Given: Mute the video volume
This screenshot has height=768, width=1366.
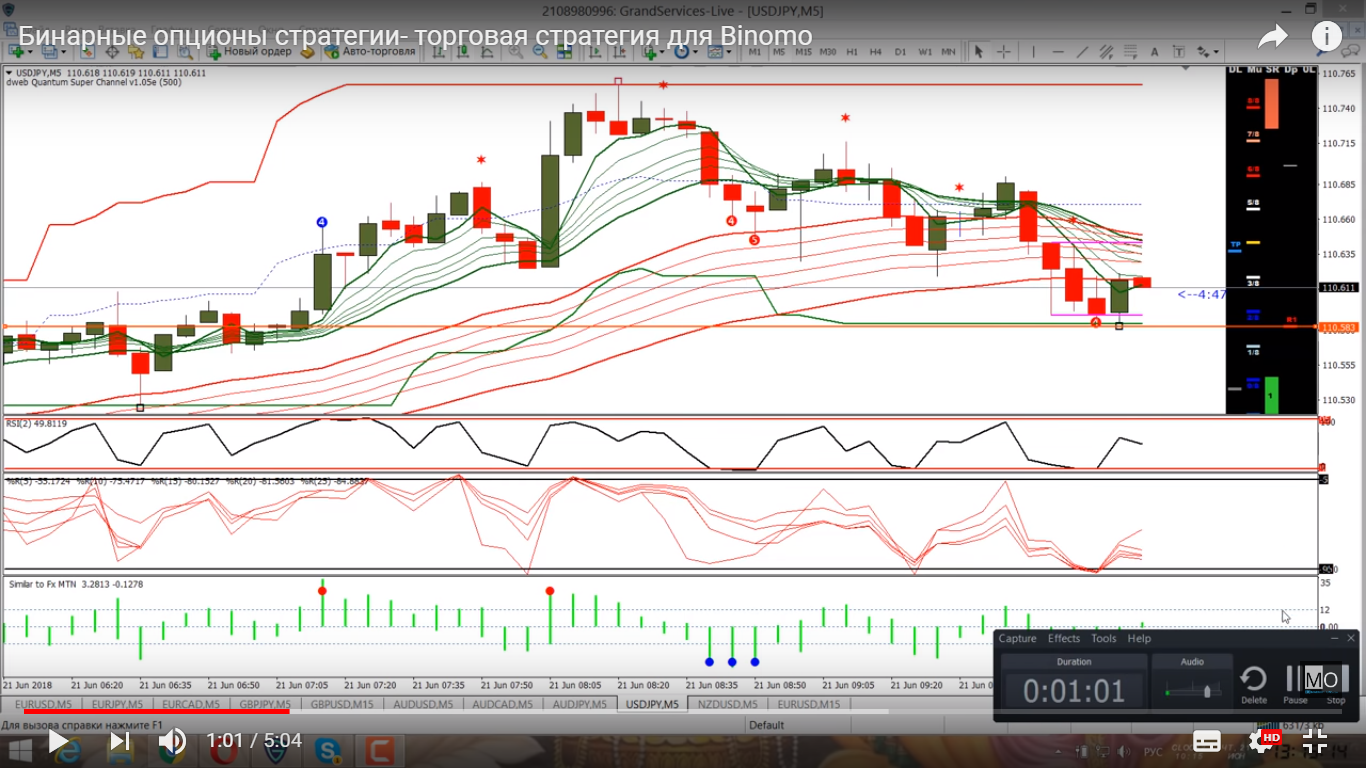Looking at the screenshot, I should tap(172, 741).
